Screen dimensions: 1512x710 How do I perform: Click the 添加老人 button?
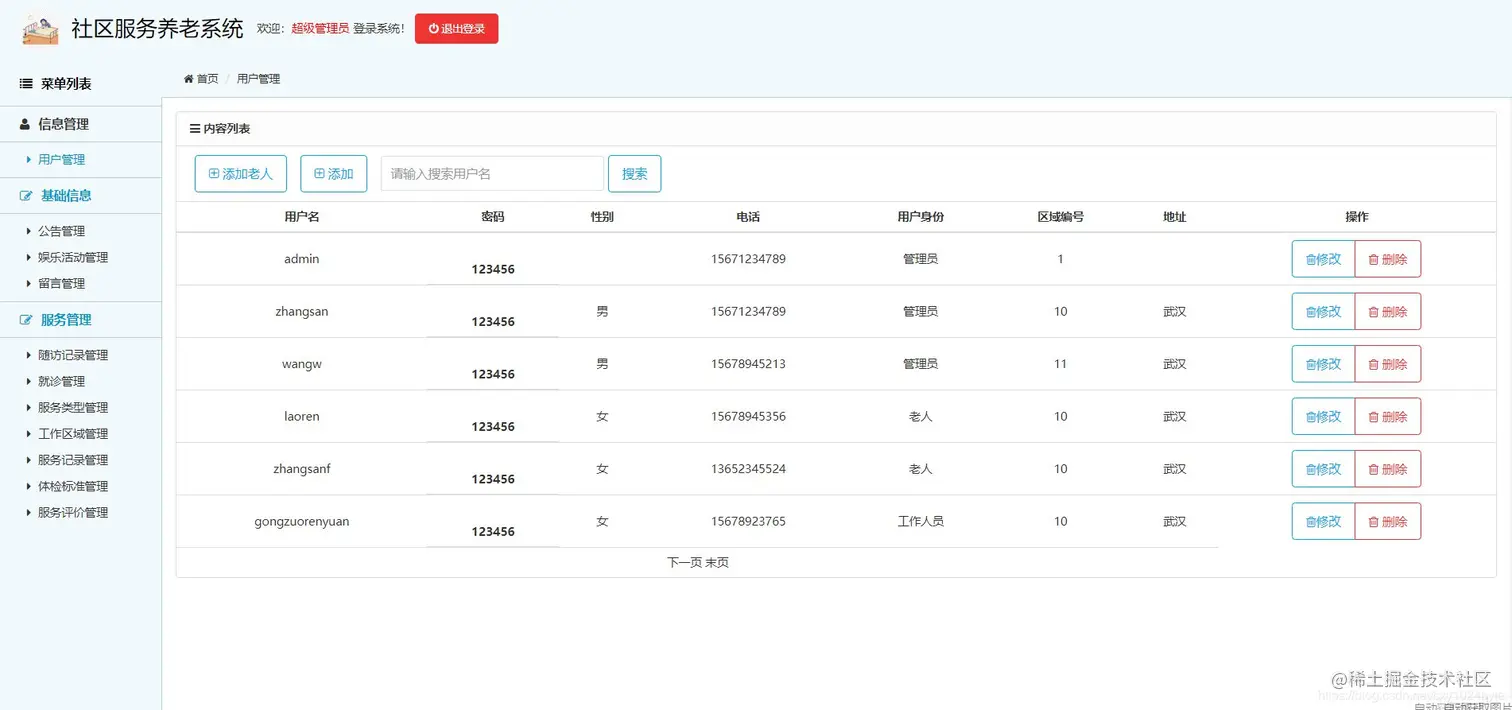[241, 174]
